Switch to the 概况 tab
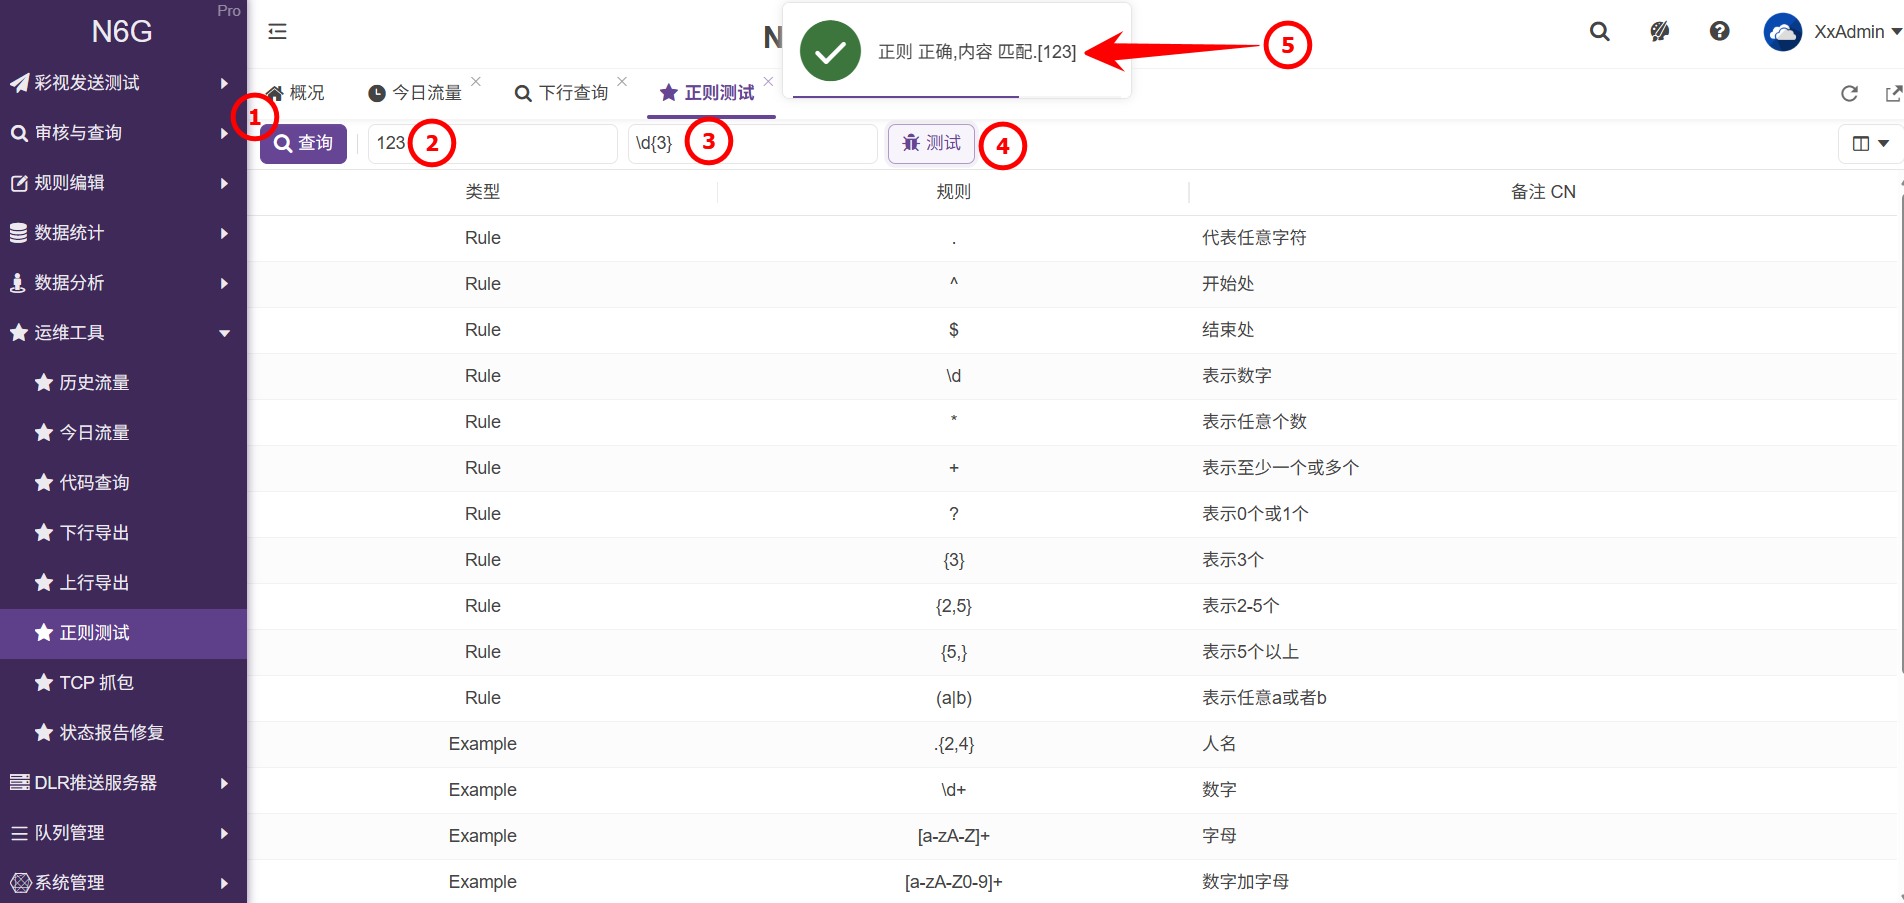The width and height of the screenshot is (1904, 903). coord(296,93)
